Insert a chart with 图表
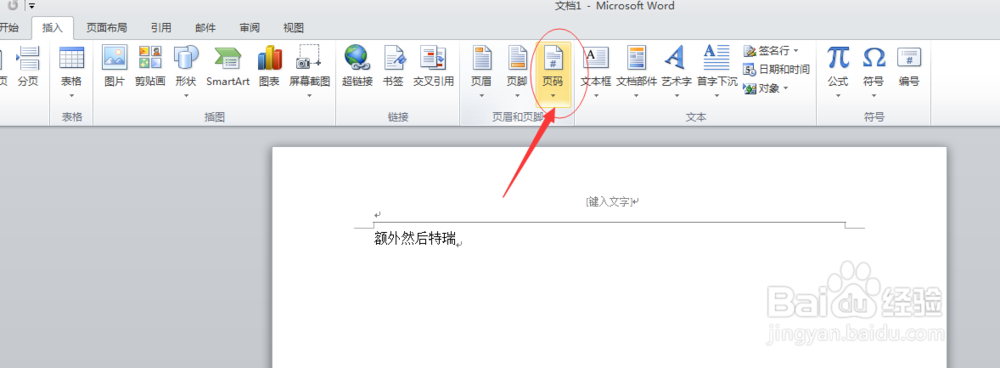This screenshot has width=1000, height=368. tap(269, 67)
